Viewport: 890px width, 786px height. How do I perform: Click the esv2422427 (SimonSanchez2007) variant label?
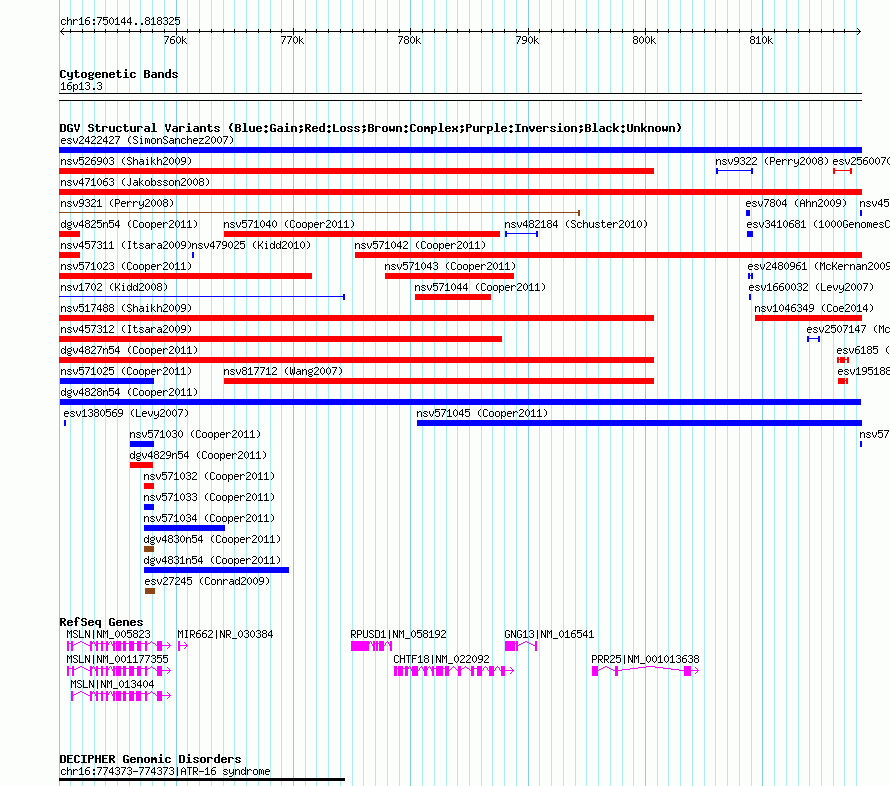pos(147,140)
